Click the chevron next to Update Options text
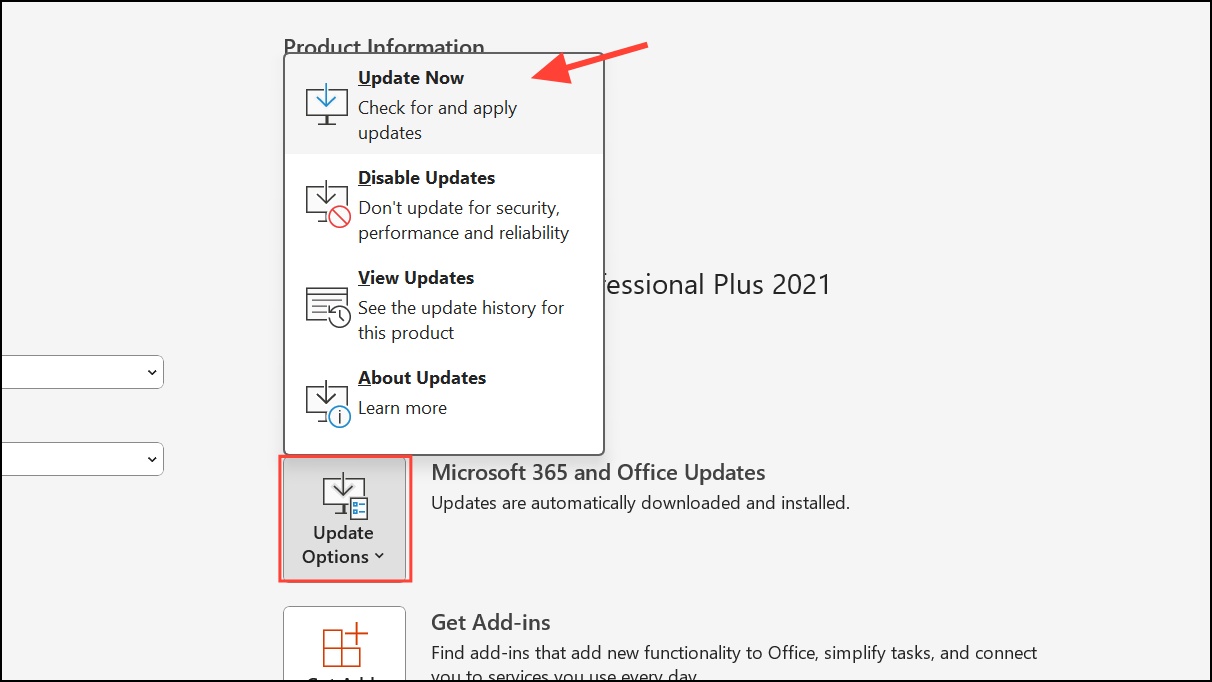 [376, 557]
